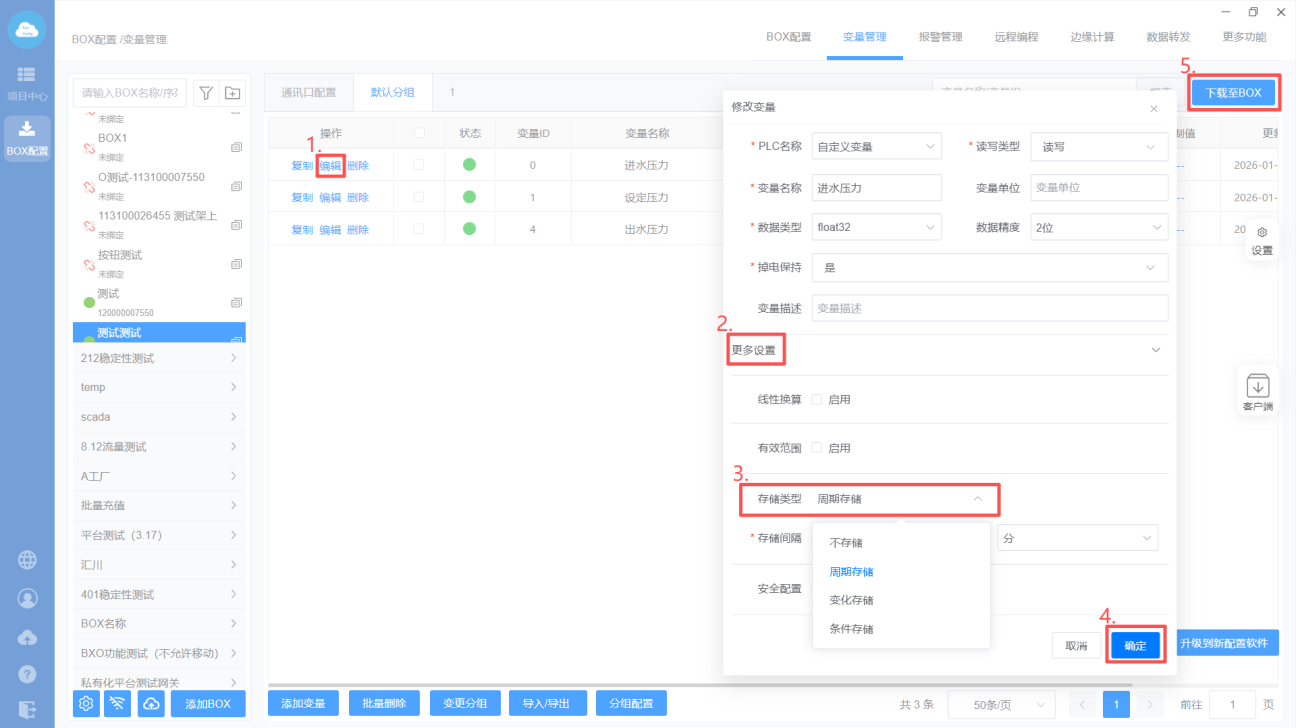Viewport: 1296px width, 728px height.
Task: Click the 确定 button in dialog
Action: (1136, 646)
